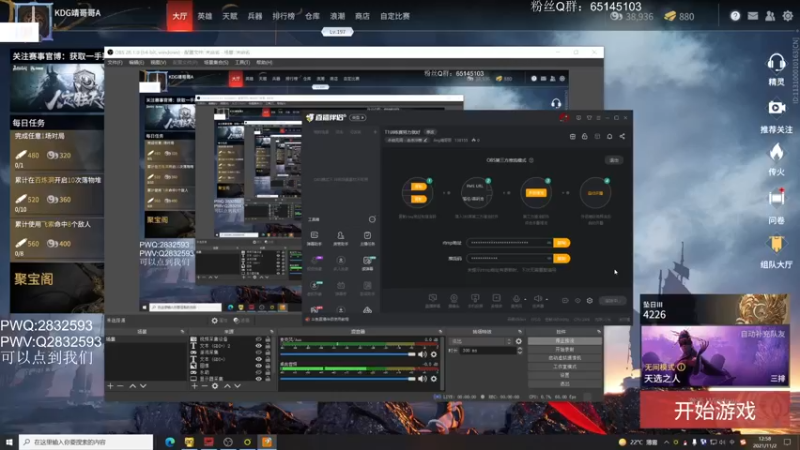Toggle visibility of 显示器采集 source
The height and width of the screenshot is (450, 800).
click(x=259, y=379)
